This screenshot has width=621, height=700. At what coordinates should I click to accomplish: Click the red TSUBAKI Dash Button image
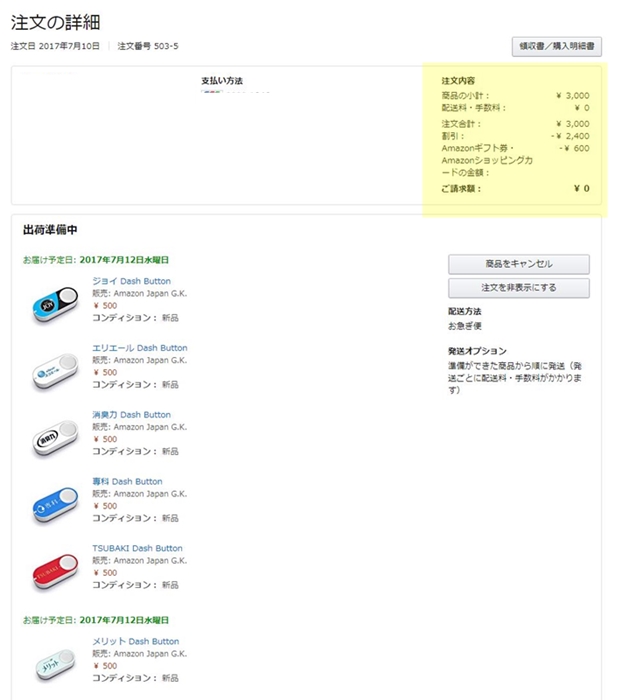click(55, 572)
